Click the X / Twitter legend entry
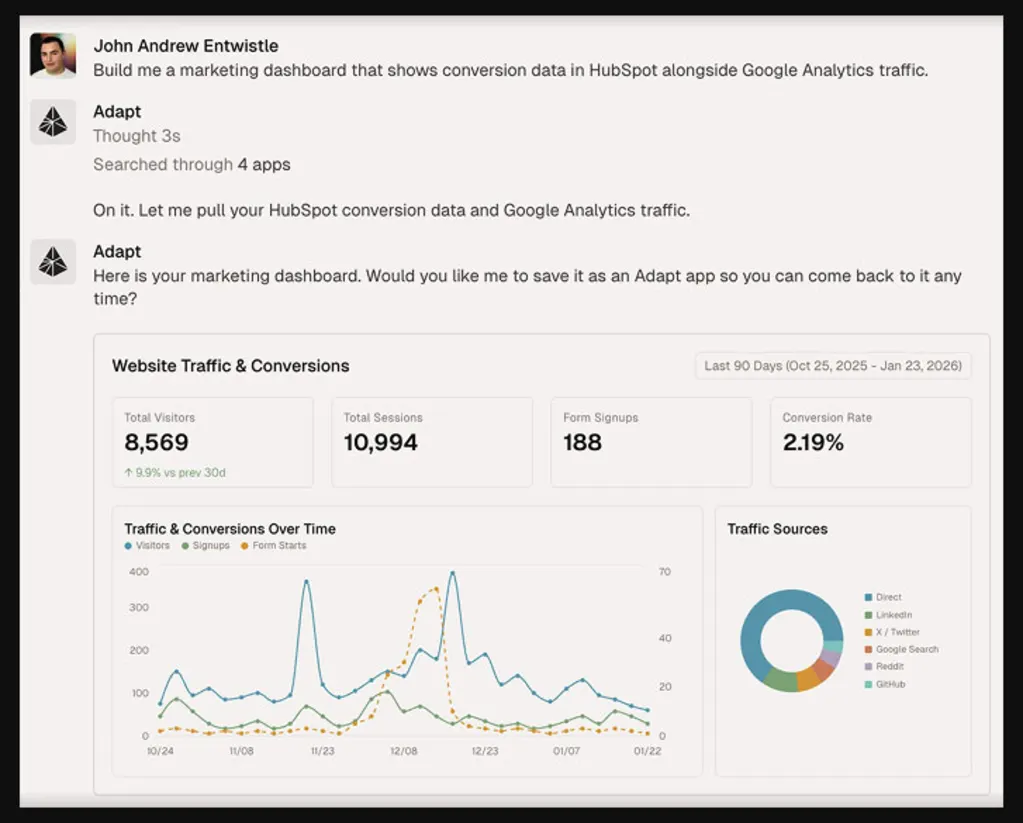The width and height of the screenshot is (1023, 823). [x=897, y=632]
